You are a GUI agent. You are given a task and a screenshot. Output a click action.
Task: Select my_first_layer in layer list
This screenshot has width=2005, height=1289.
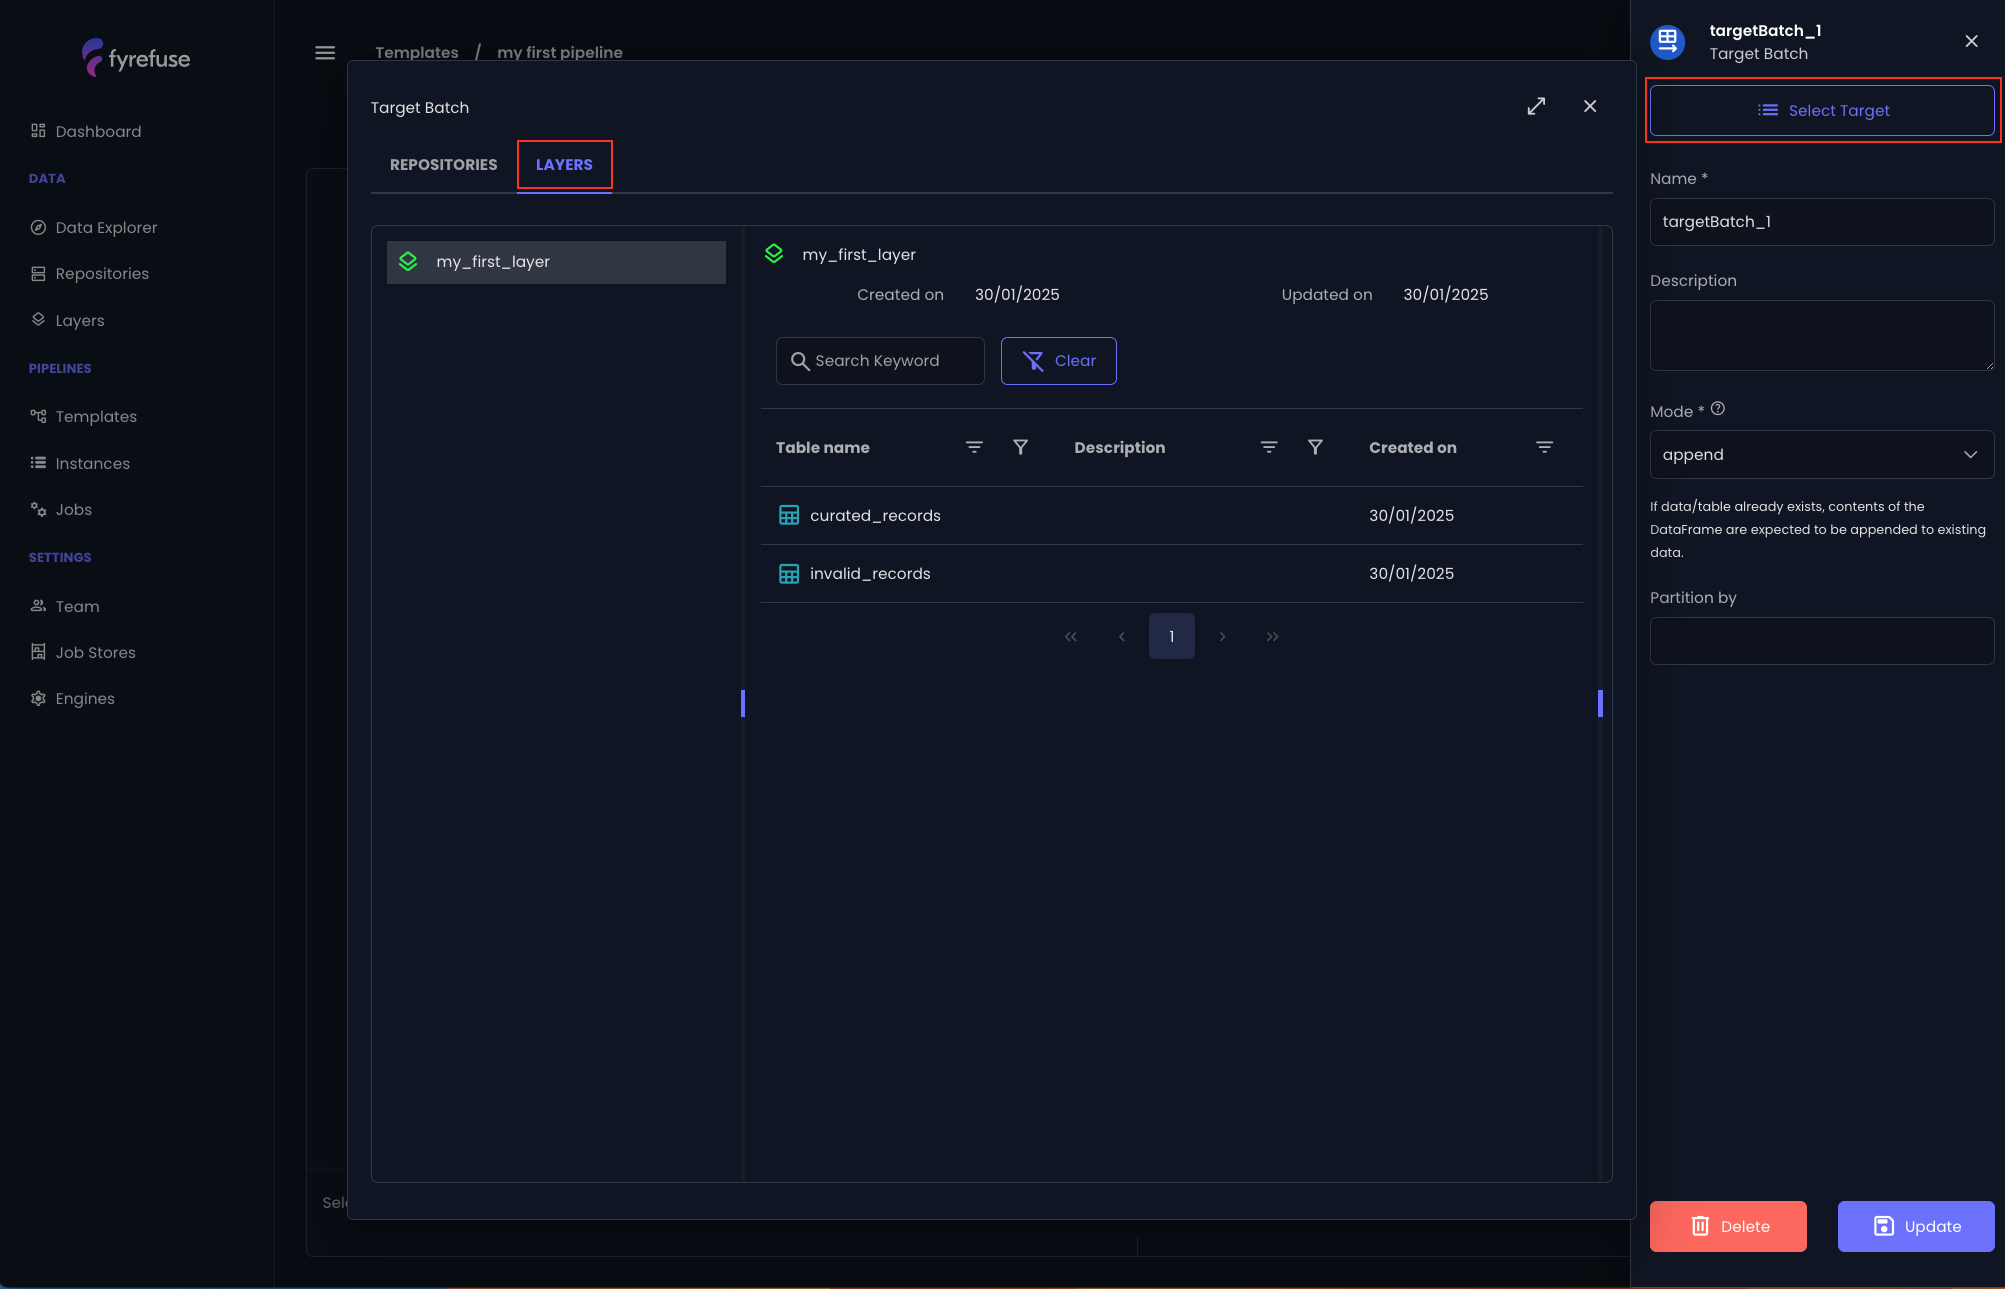coord(556,262)
